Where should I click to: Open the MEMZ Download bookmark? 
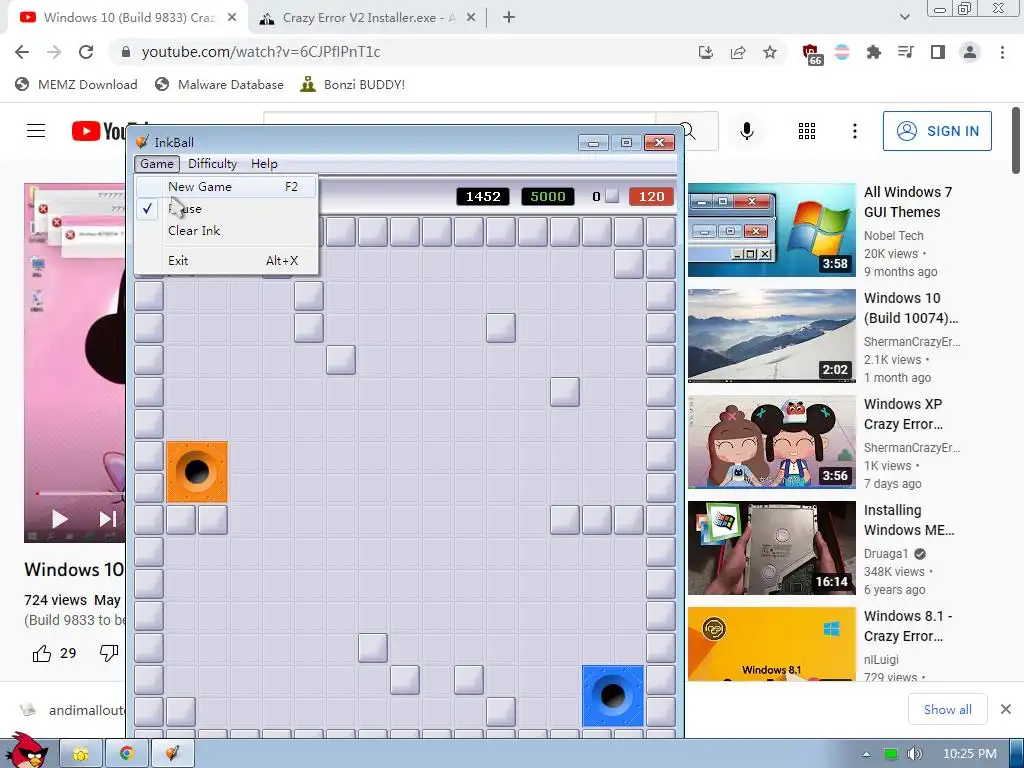click(76, 84)
